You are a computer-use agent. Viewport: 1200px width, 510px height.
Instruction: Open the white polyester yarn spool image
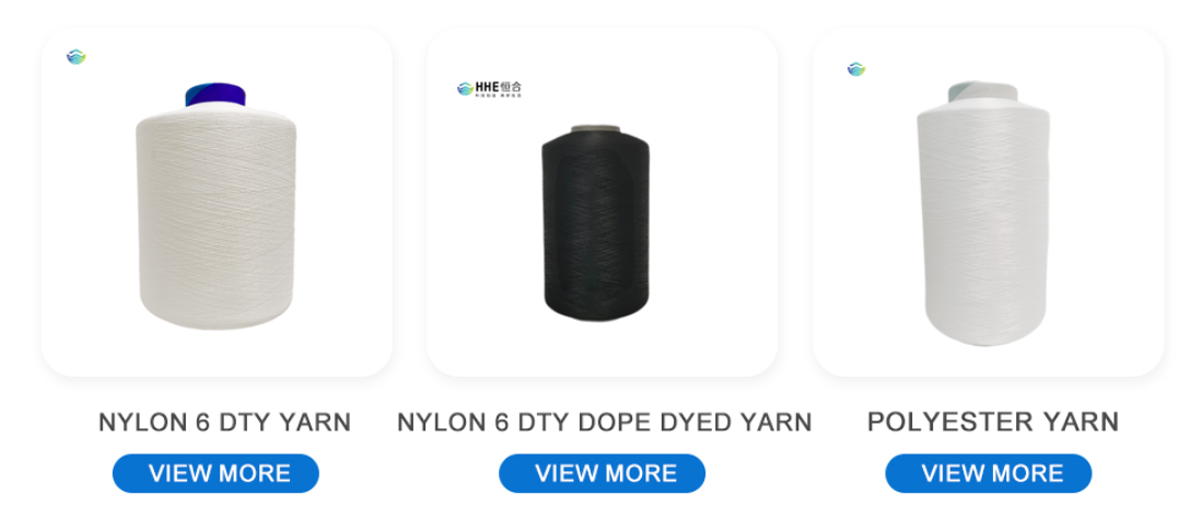coord(988,202)
